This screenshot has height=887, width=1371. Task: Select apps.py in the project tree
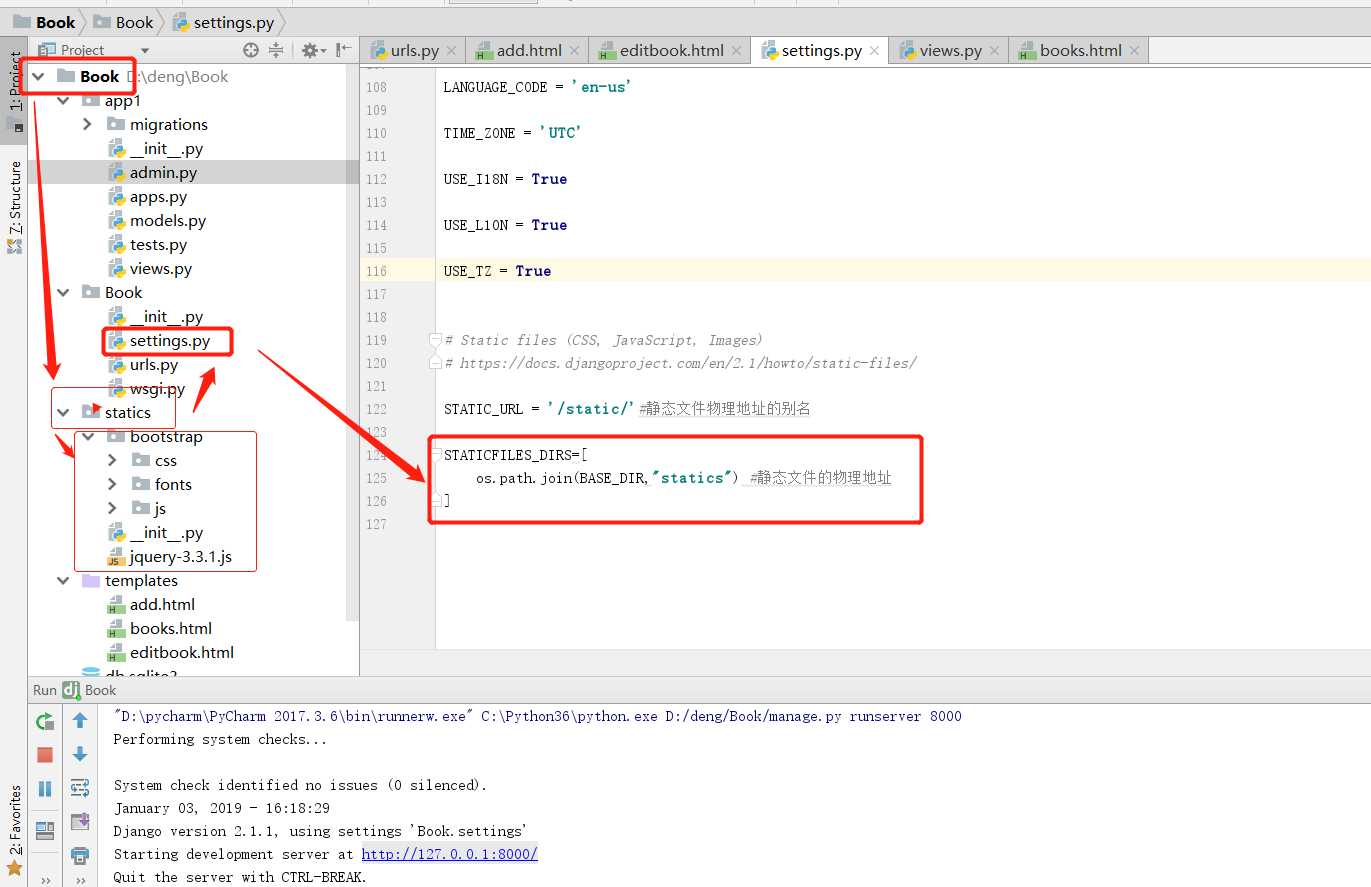point(158,196)
